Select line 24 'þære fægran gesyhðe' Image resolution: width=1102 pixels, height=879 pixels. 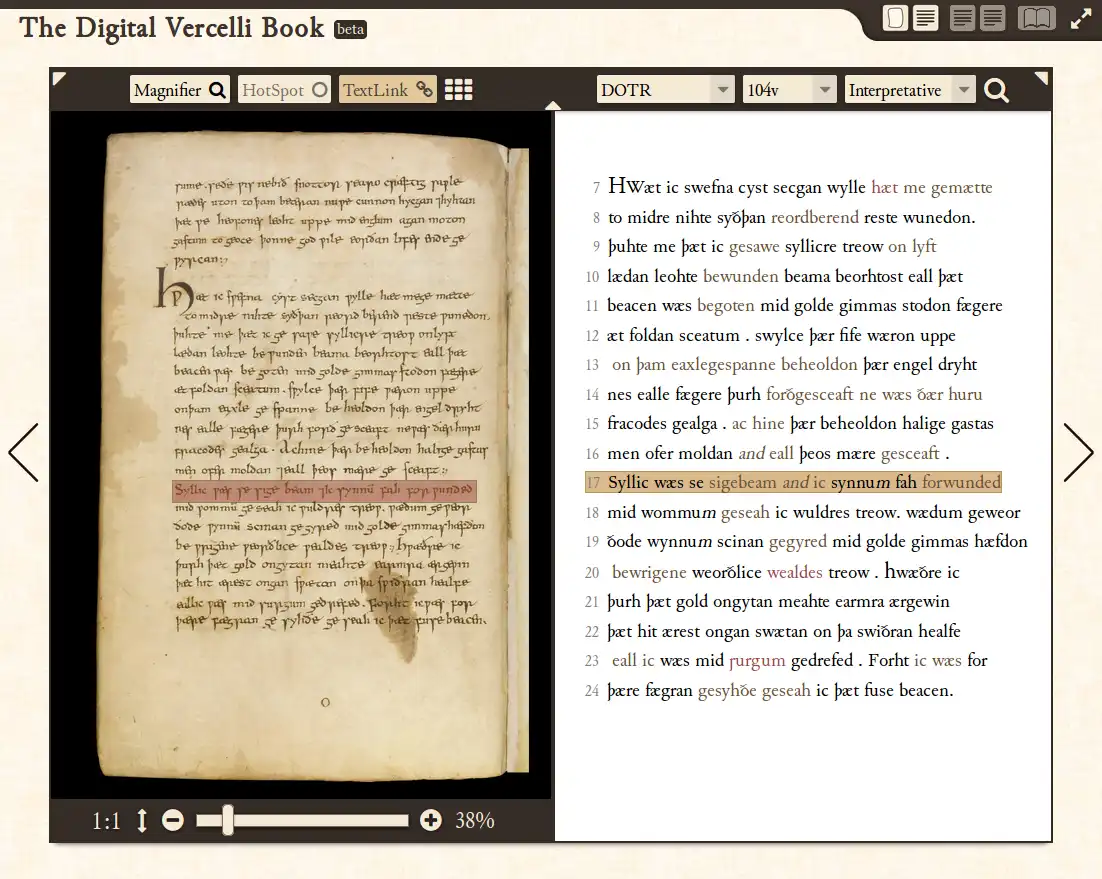[x=770, y=690]
